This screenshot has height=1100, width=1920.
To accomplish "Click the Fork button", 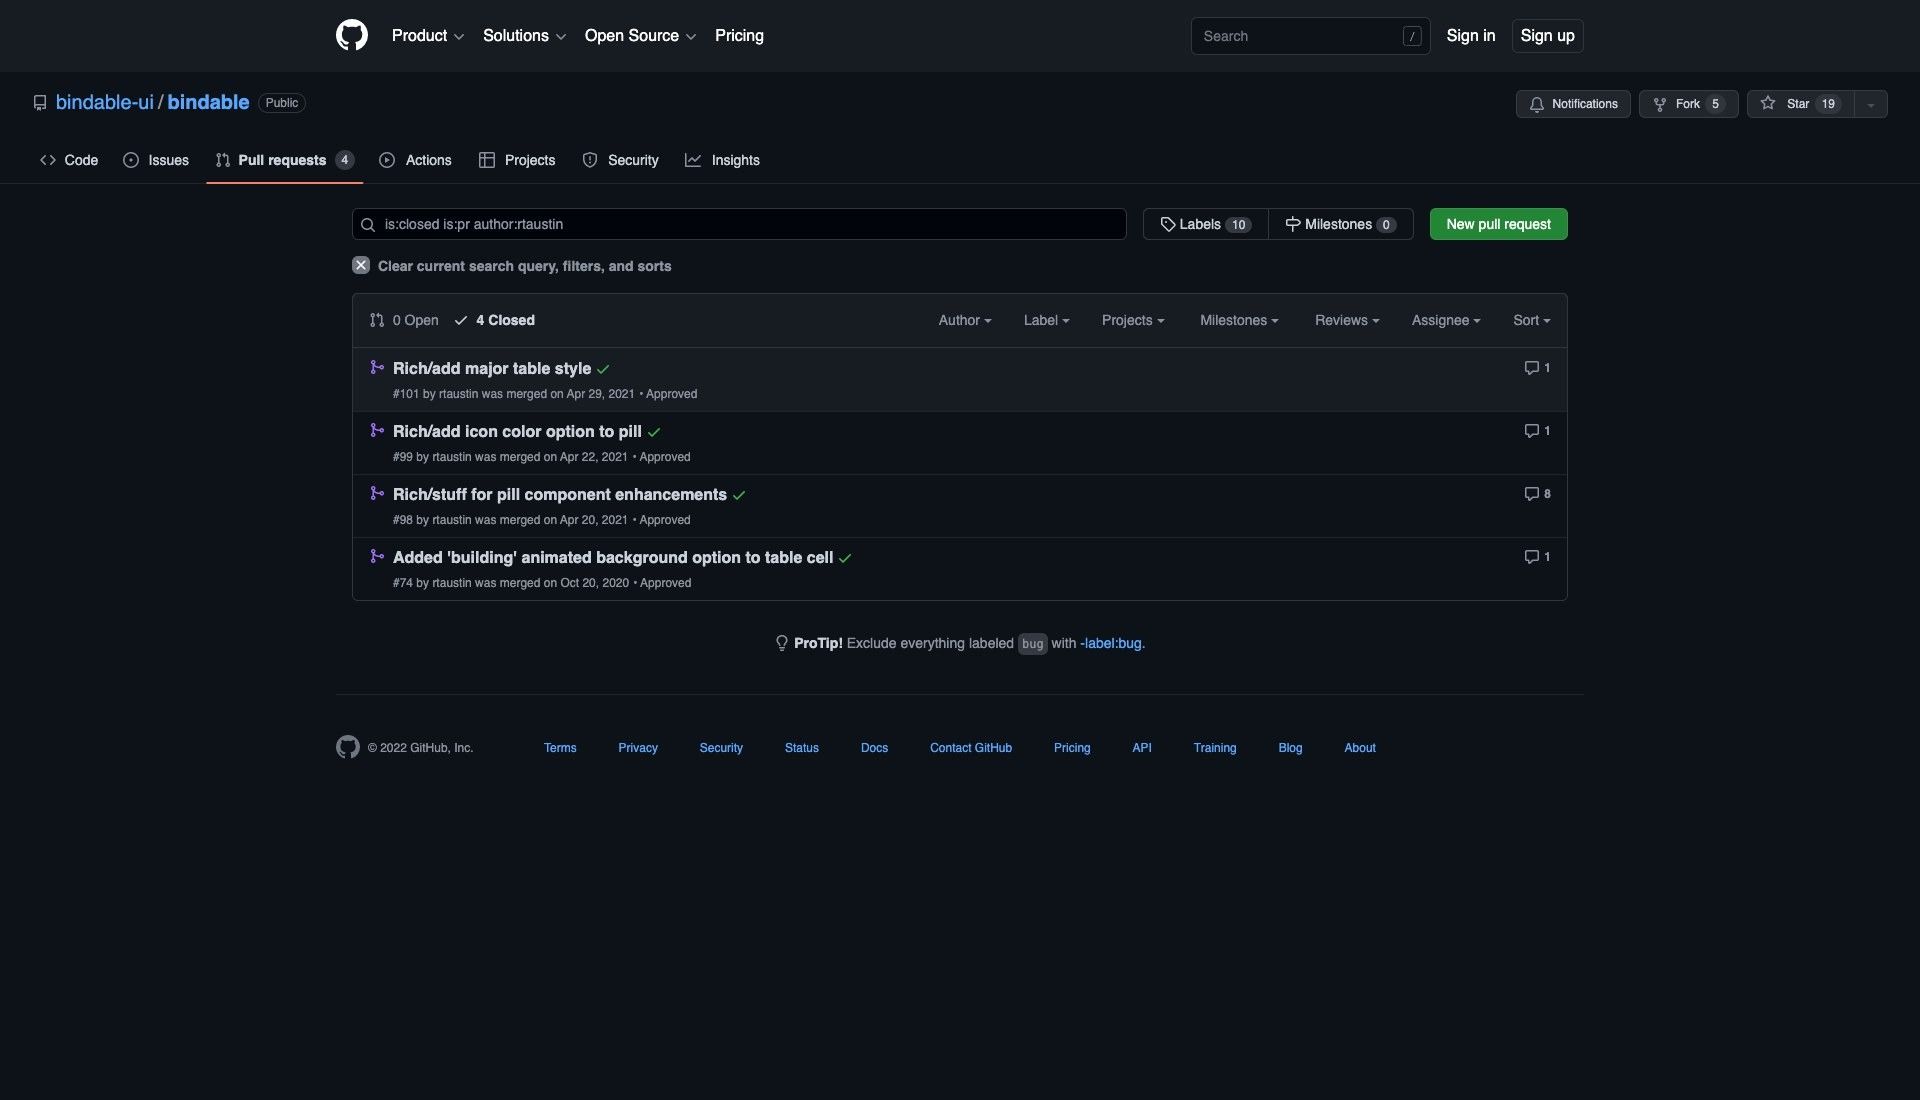I will point(1688,104).
